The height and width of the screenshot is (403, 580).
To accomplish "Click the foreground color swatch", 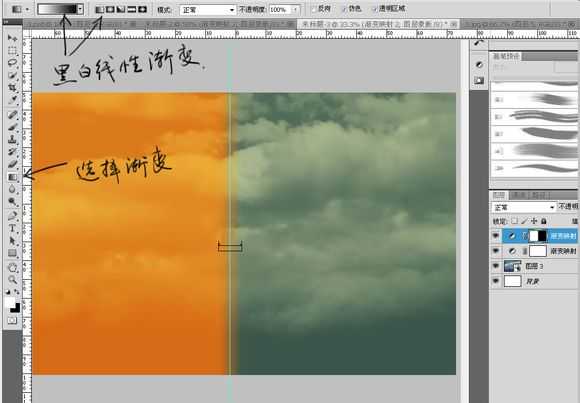I will point(10,302).
